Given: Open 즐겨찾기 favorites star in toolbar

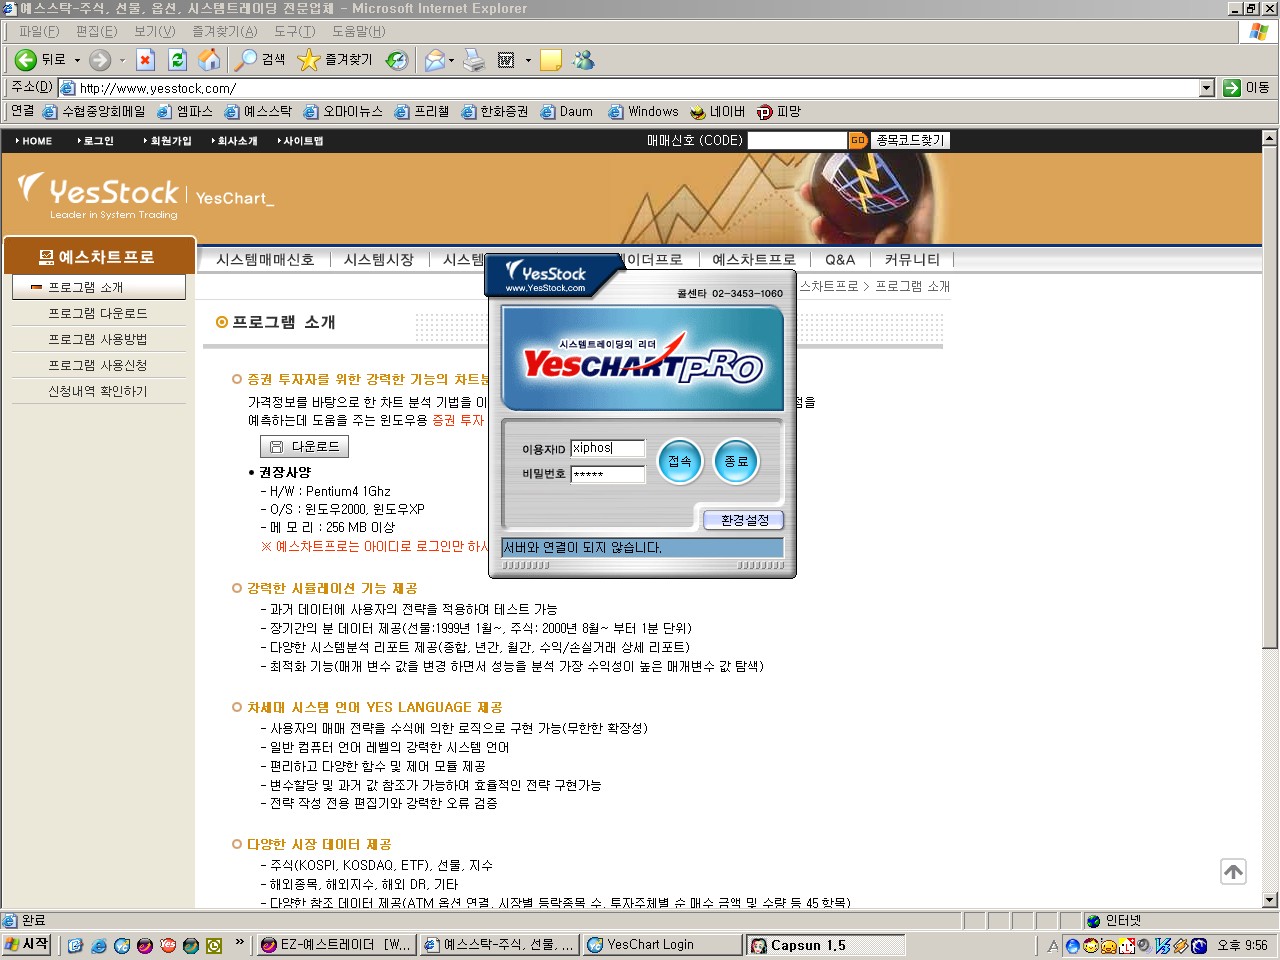Looking at the screenshot, I should [335, 60].
